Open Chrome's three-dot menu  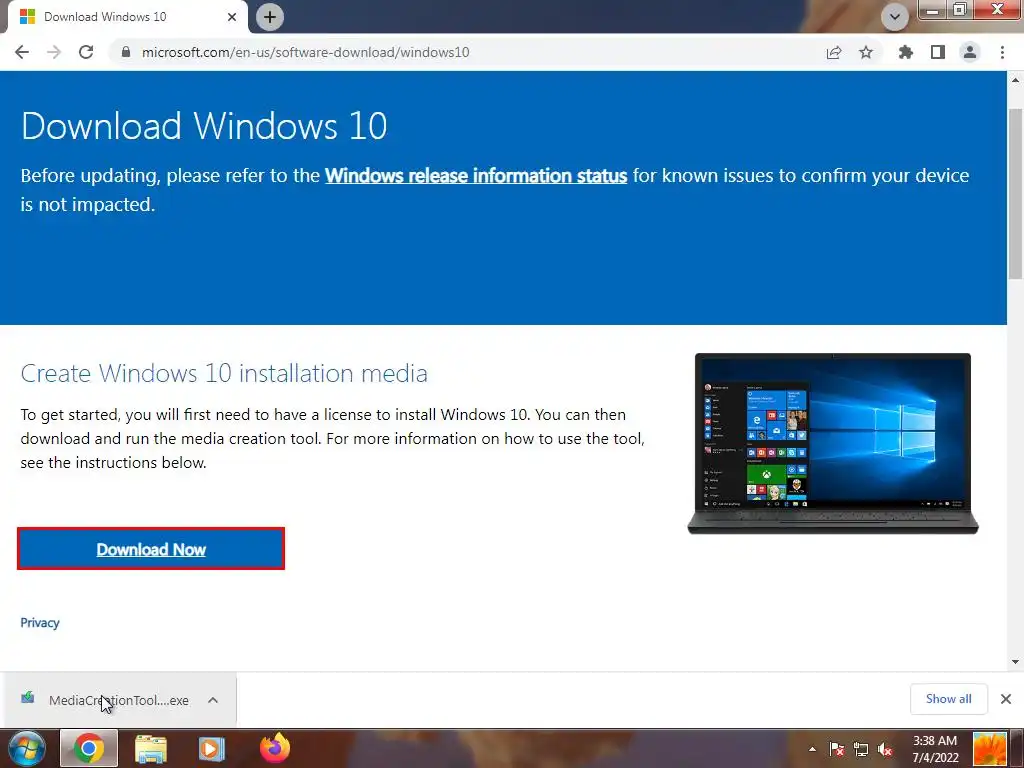point(1002,52)
